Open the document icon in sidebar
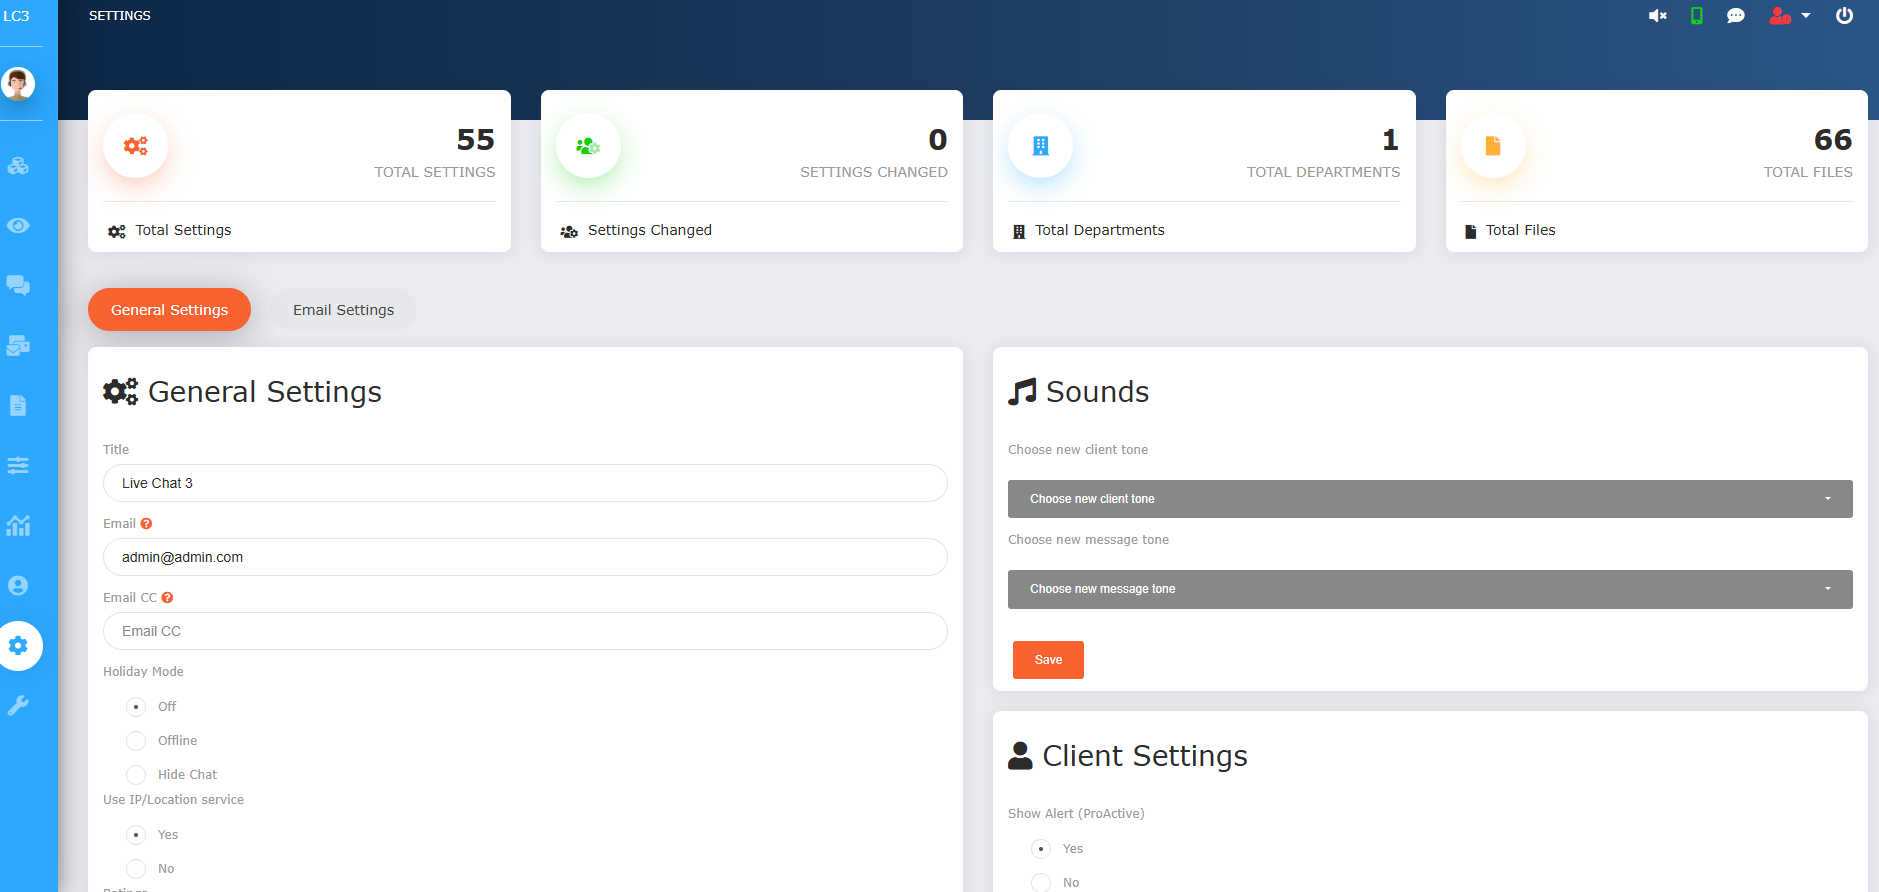 tap(18, 406)
